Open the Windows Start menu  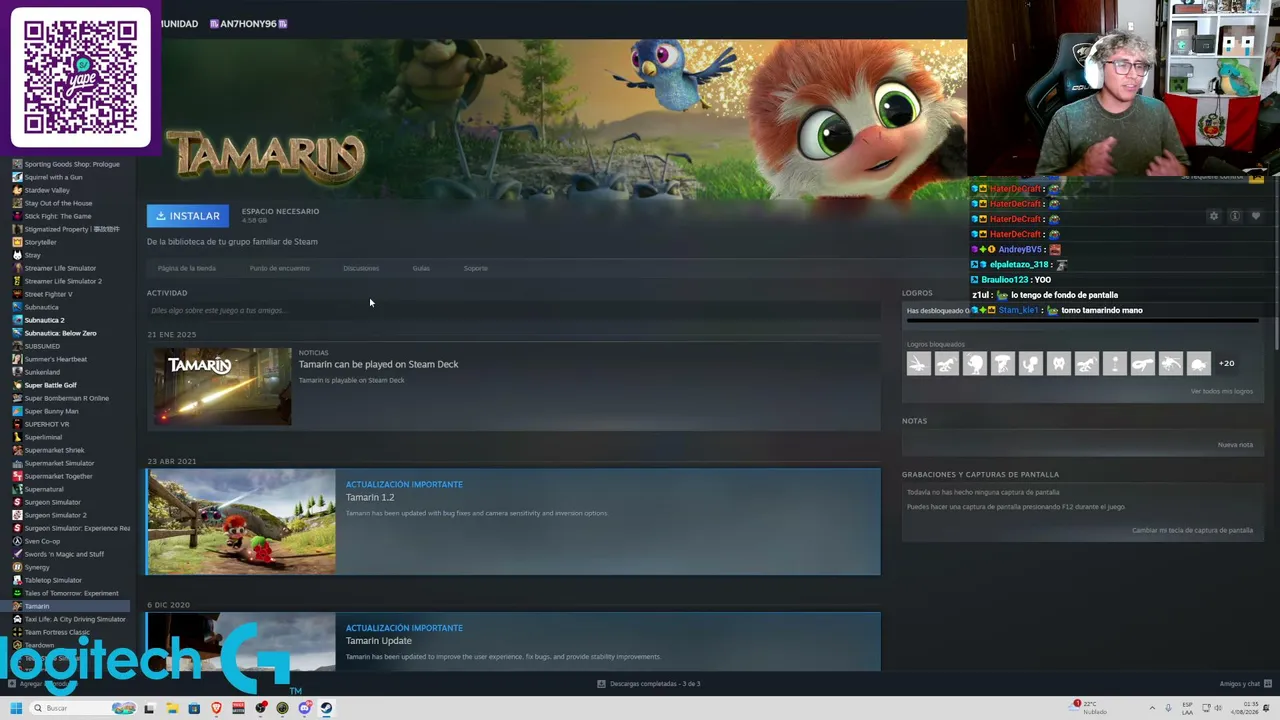(x=16, y=708)
